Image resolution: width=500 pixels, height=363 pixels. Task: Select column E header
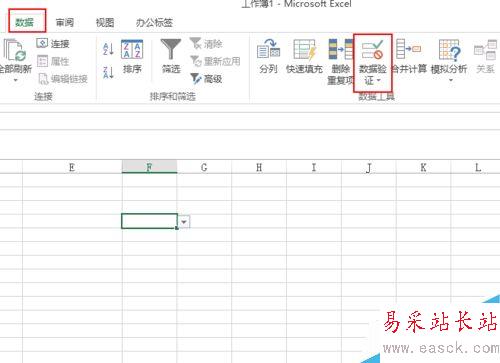coord(72,167)
